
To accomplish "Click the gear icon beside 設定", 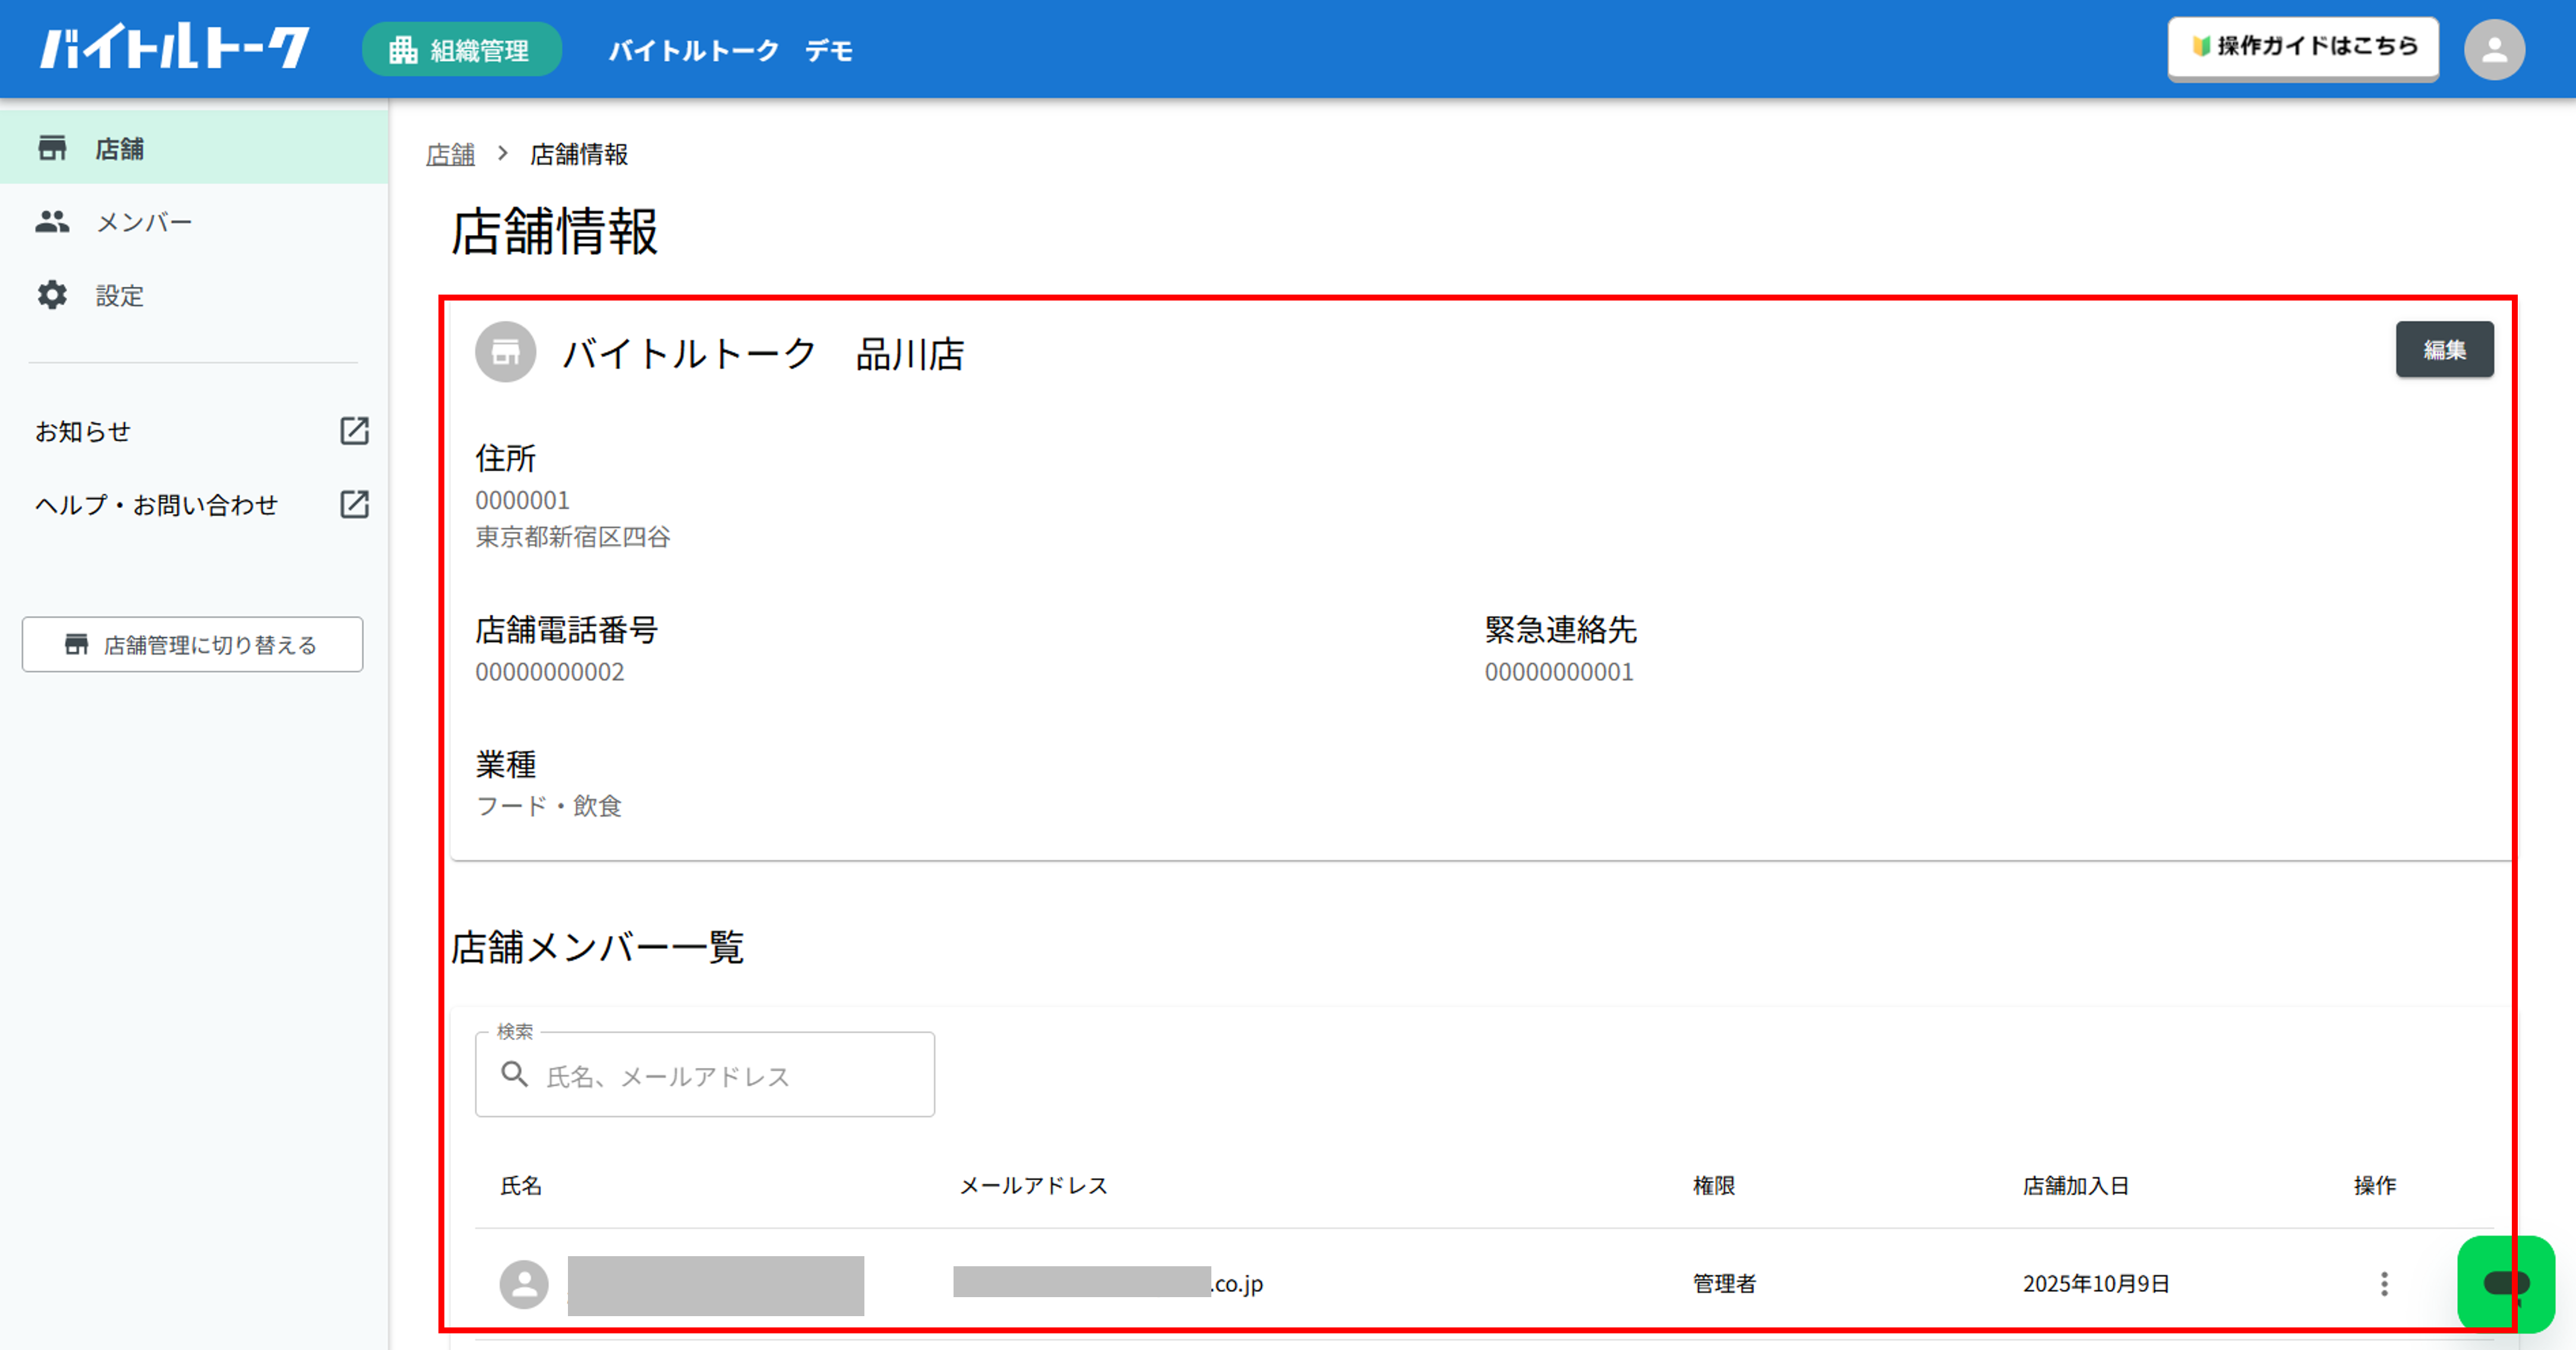I will [x=52, y=295].
